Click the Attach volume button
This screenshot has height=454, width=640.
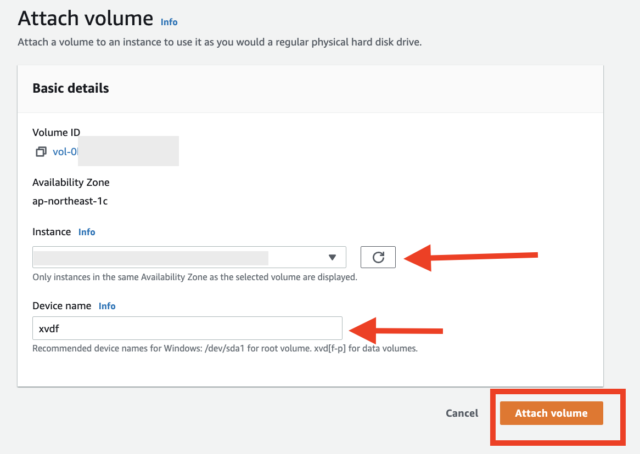pyautogui.click(x=551, y=413)
